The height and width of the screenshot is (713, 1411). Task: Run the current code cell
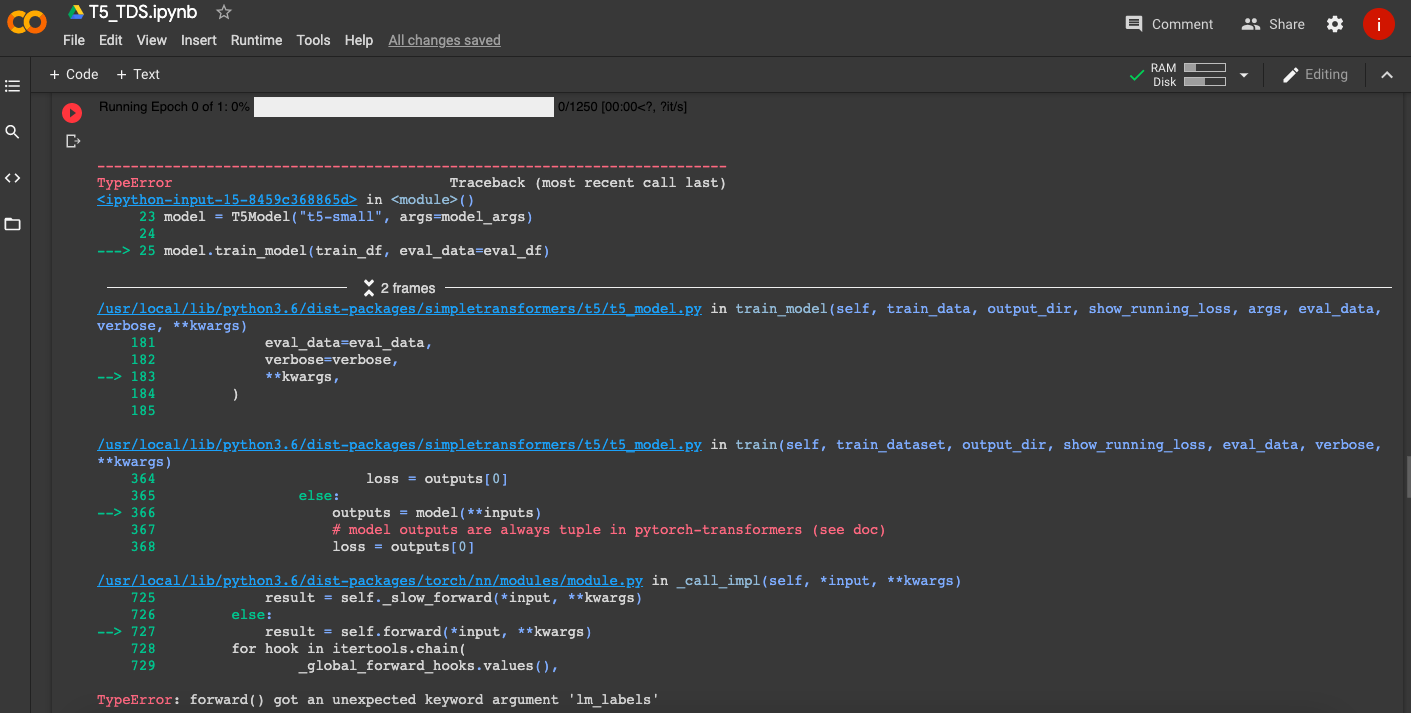[x=71, y=112]
